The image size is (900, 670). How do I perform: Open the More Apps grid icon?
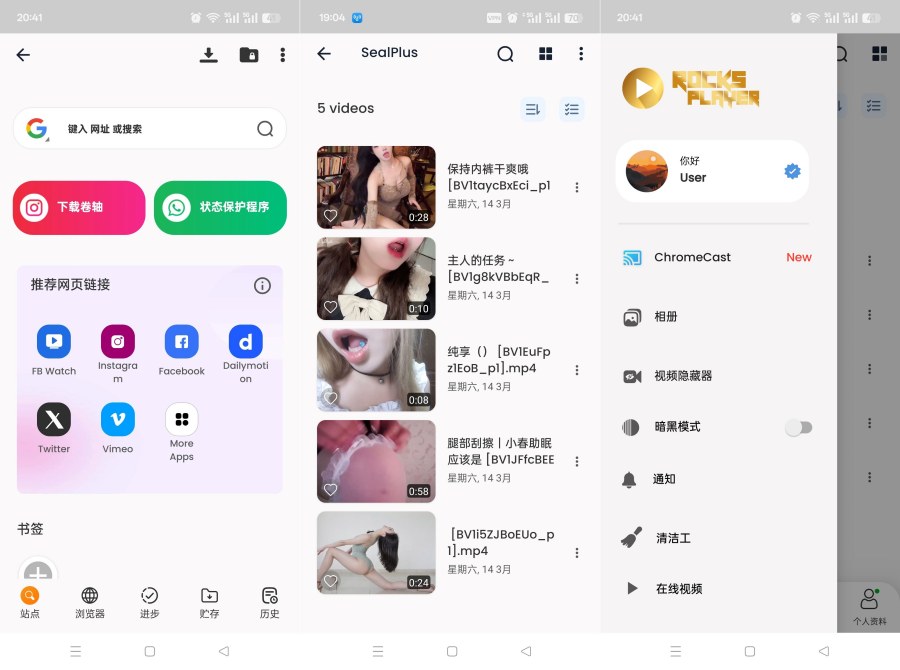[181, 419]
